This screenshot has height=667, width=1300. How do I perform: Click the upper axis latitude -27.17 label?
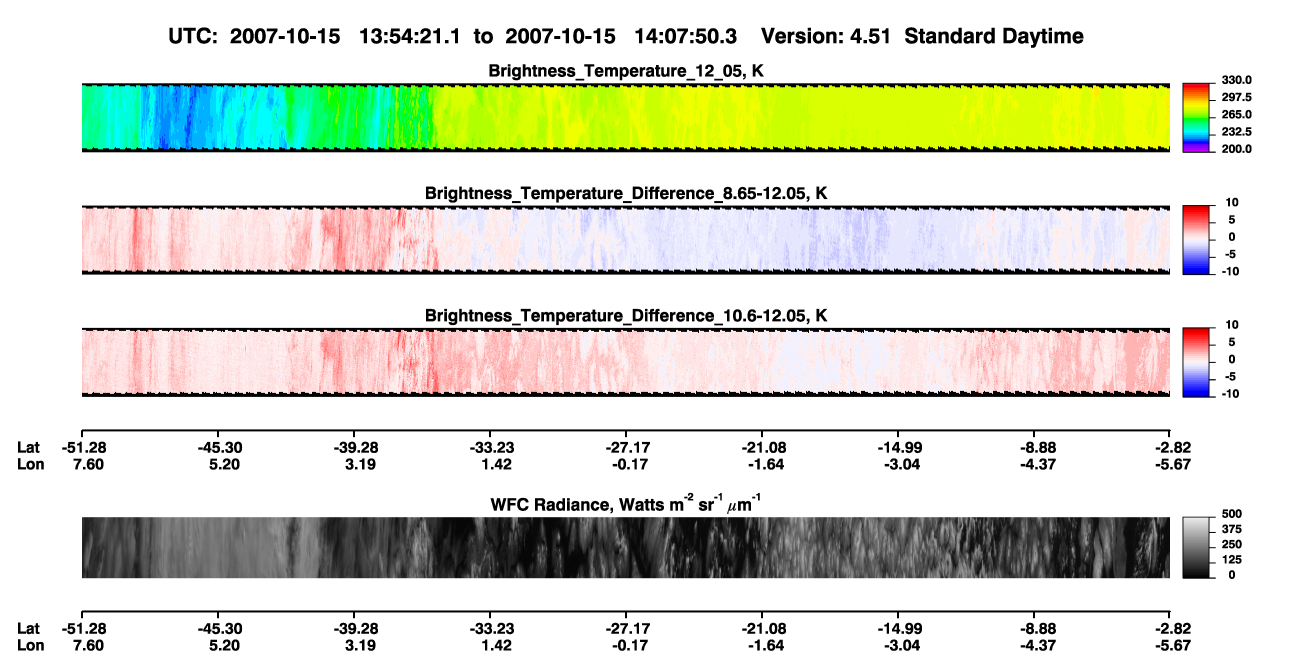(626, 448)
